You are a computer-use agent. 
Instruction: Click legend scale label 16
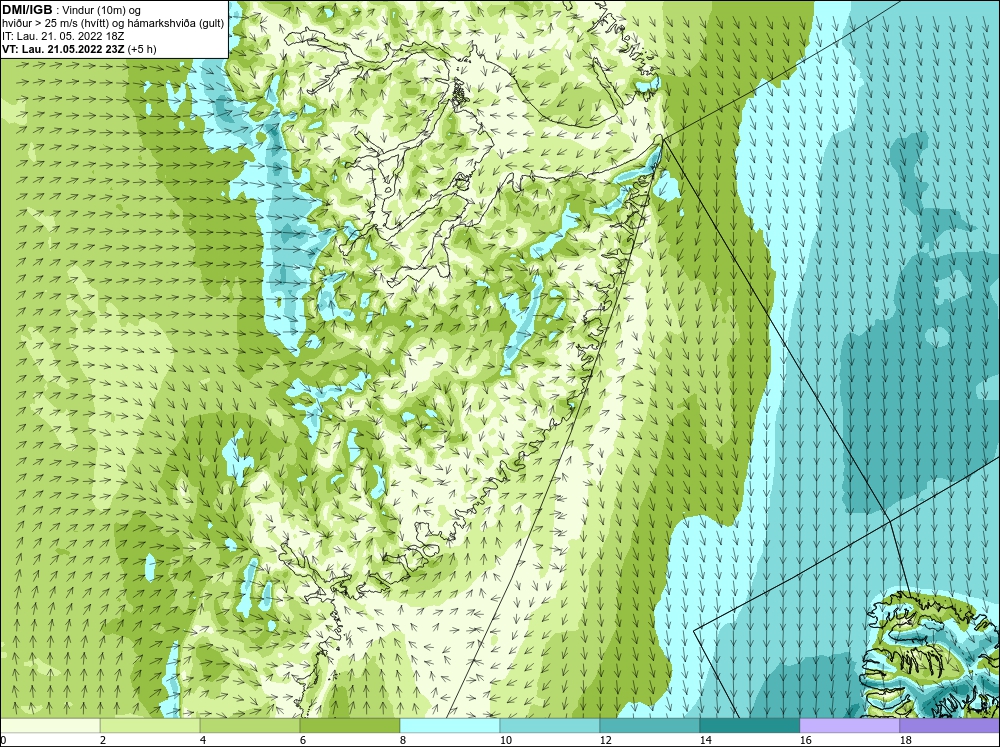pos(805,740)
